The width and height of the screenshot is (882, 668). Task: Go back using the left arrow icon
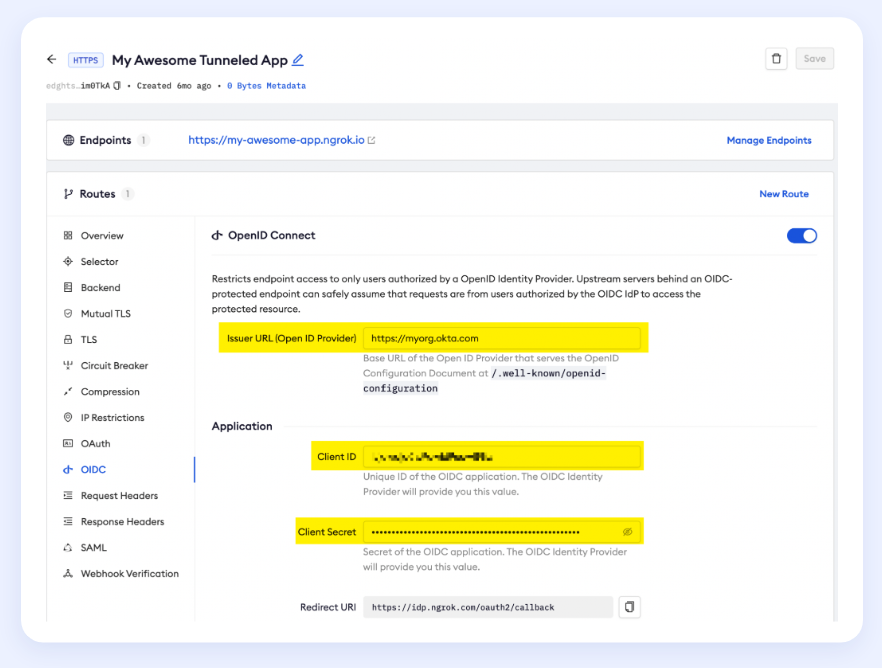(52, 59)
